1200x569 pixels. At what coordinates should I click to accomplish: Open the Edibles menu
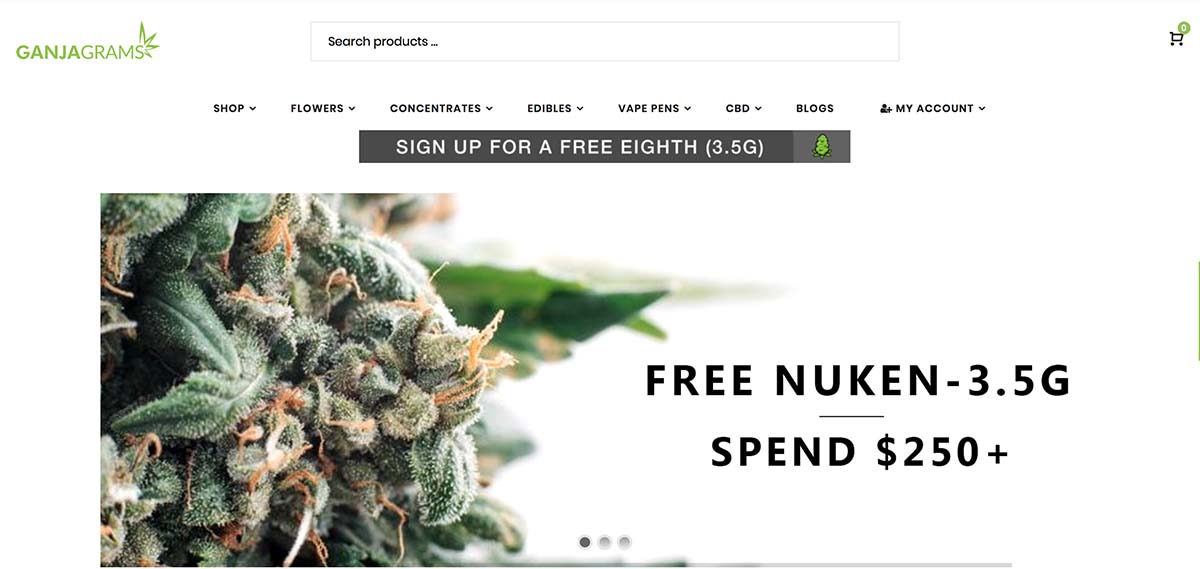[555, 108]
